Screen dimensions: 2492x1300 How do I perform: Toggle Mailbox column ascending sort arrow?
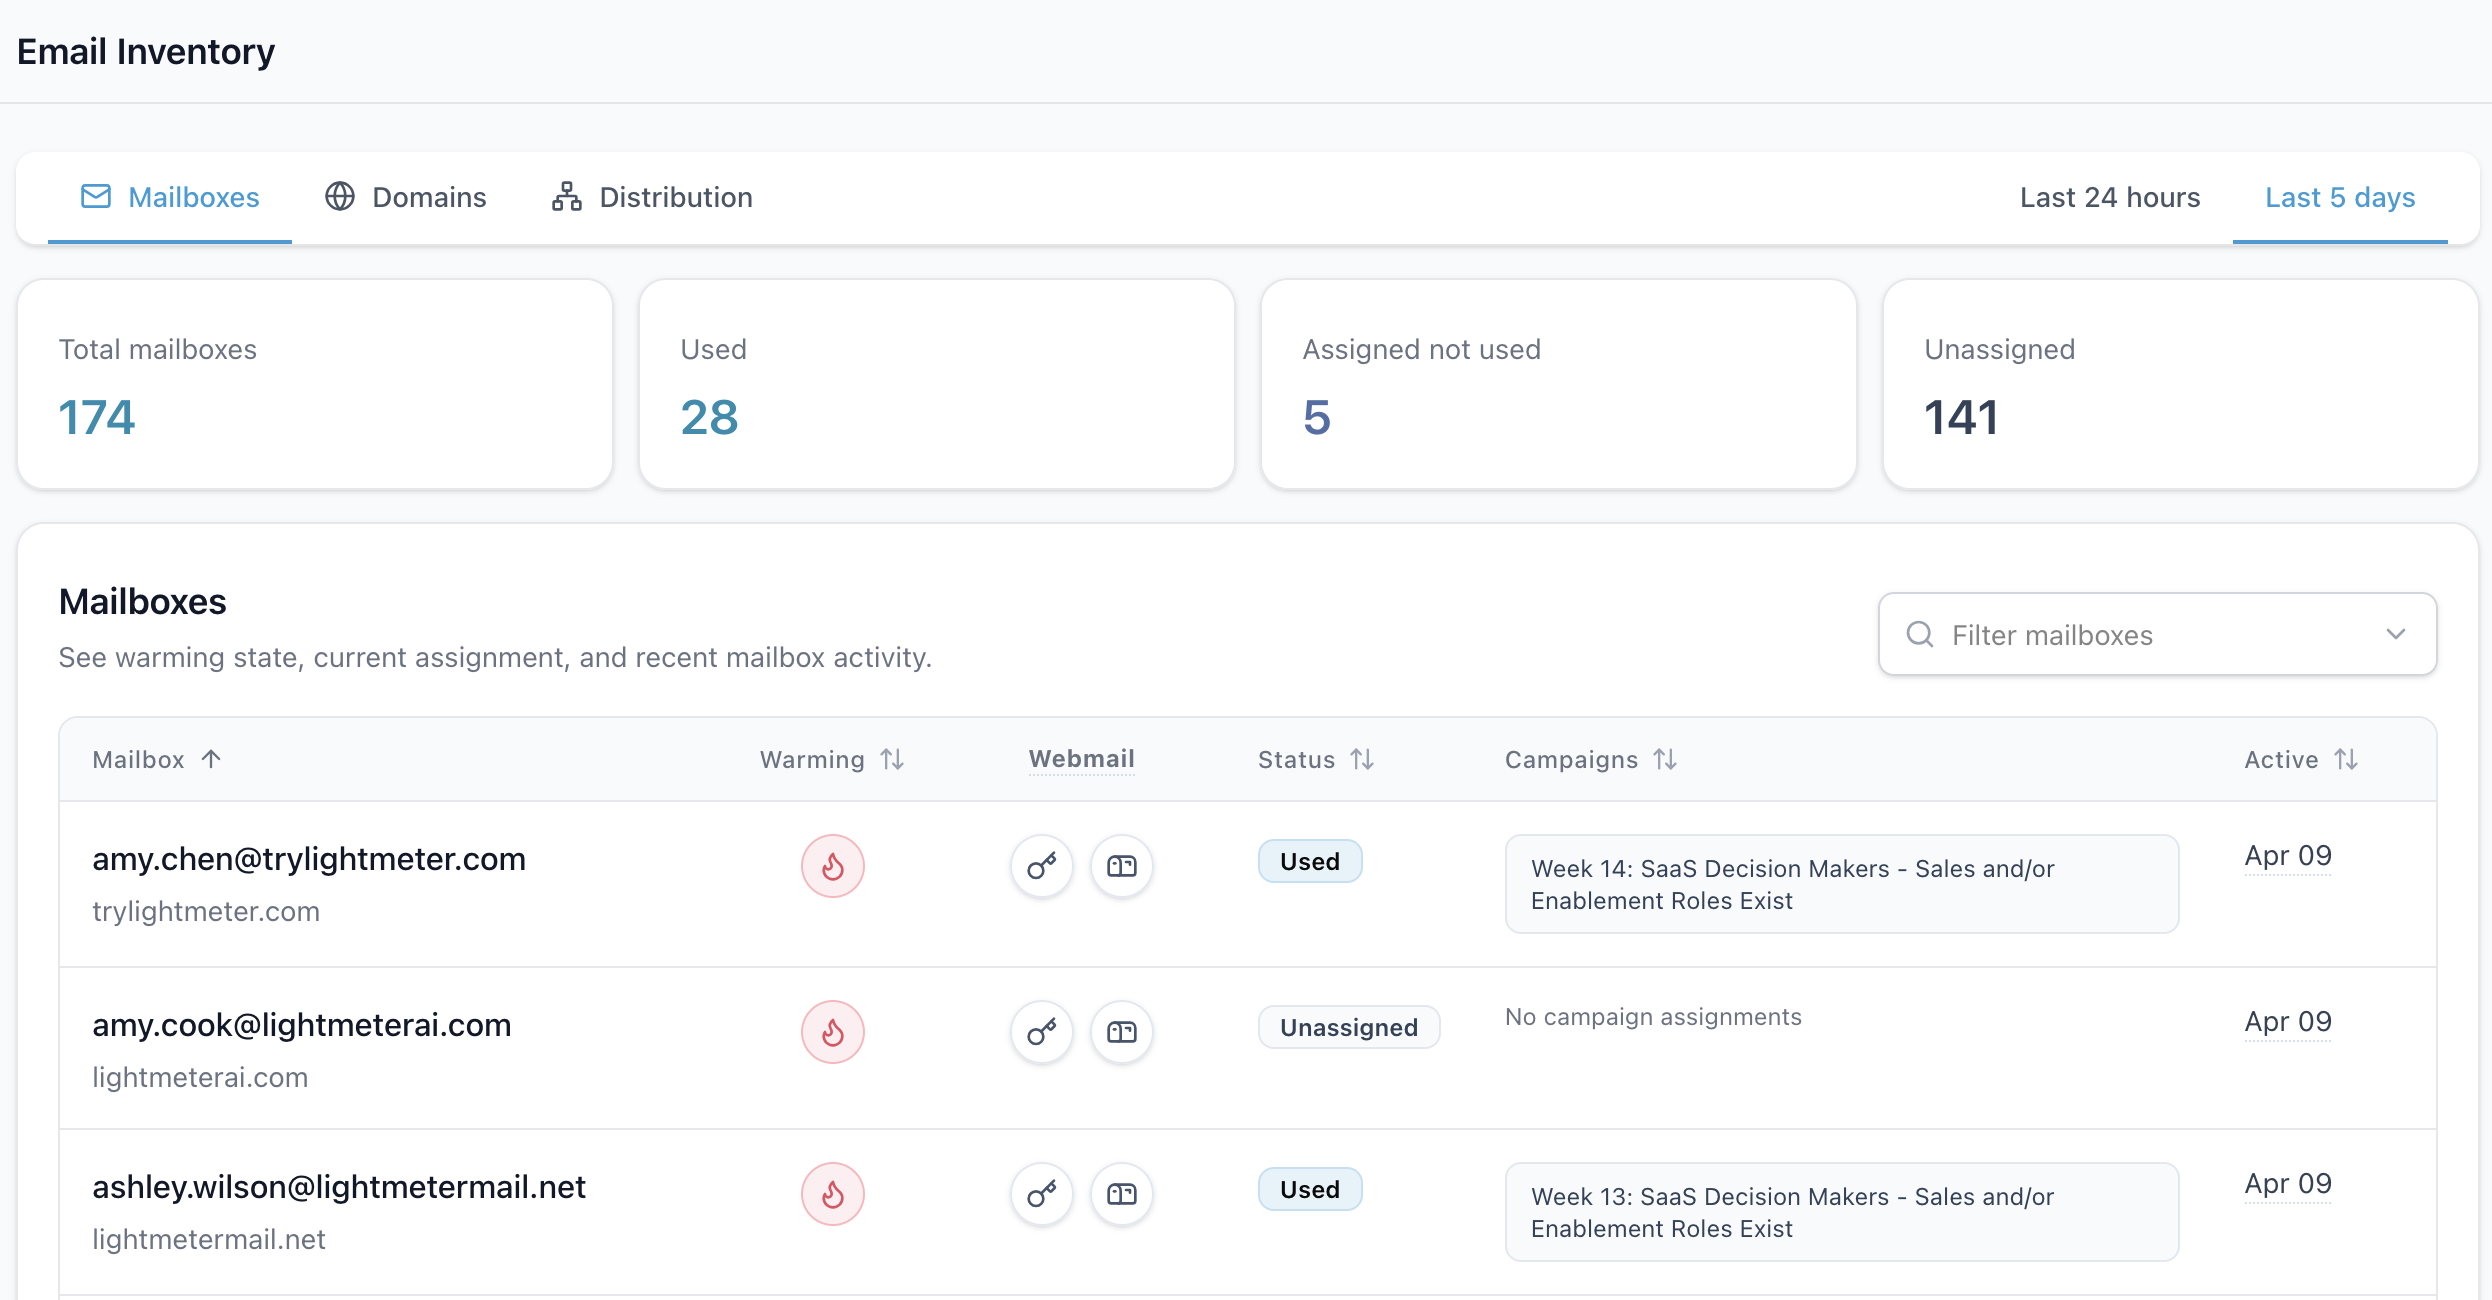(x=211, y=759)
